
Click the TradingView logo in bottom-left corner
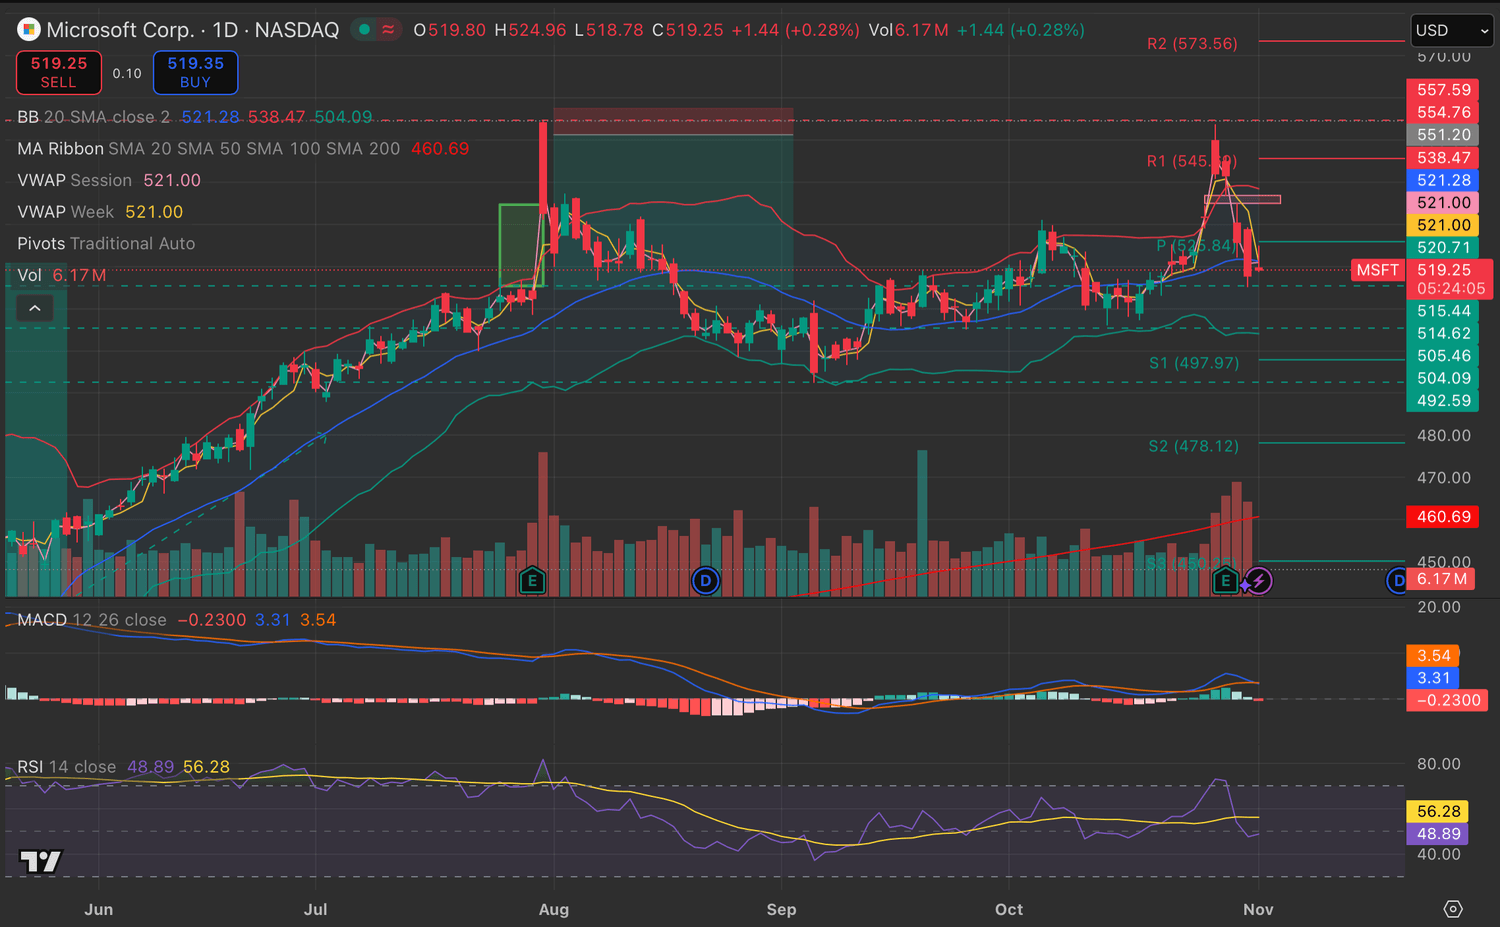click(x=41, y=861)
